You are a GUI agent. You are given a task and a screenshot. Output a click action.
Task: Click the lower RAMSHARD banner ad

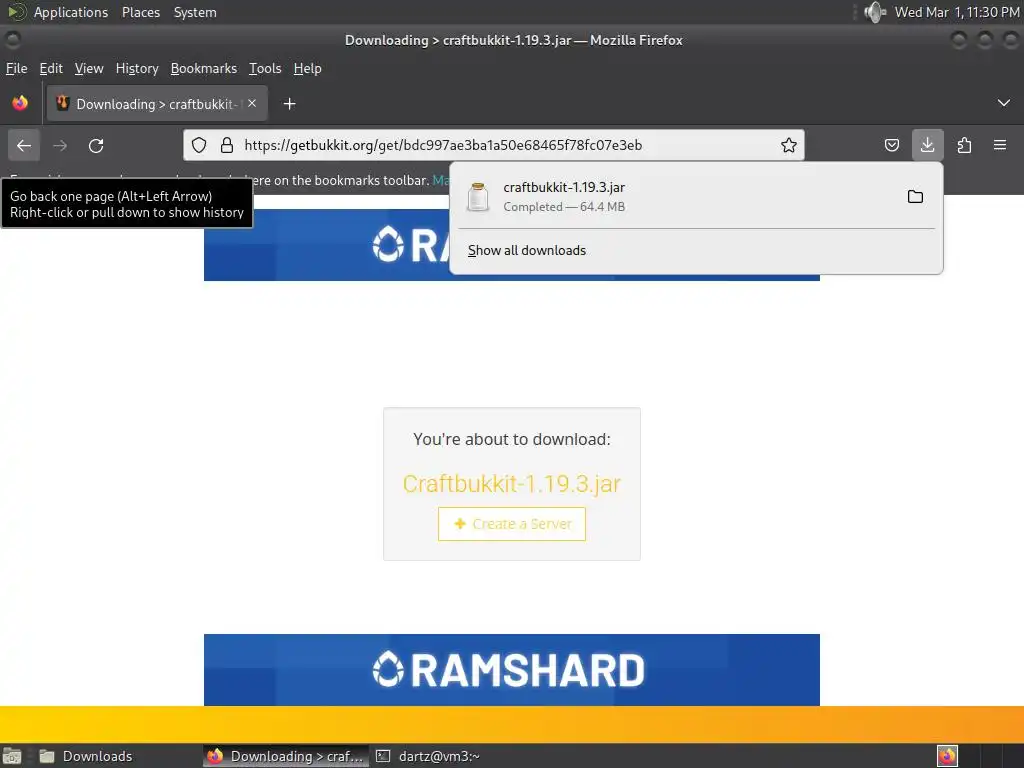pyautogui.click(x=511, y=670)
